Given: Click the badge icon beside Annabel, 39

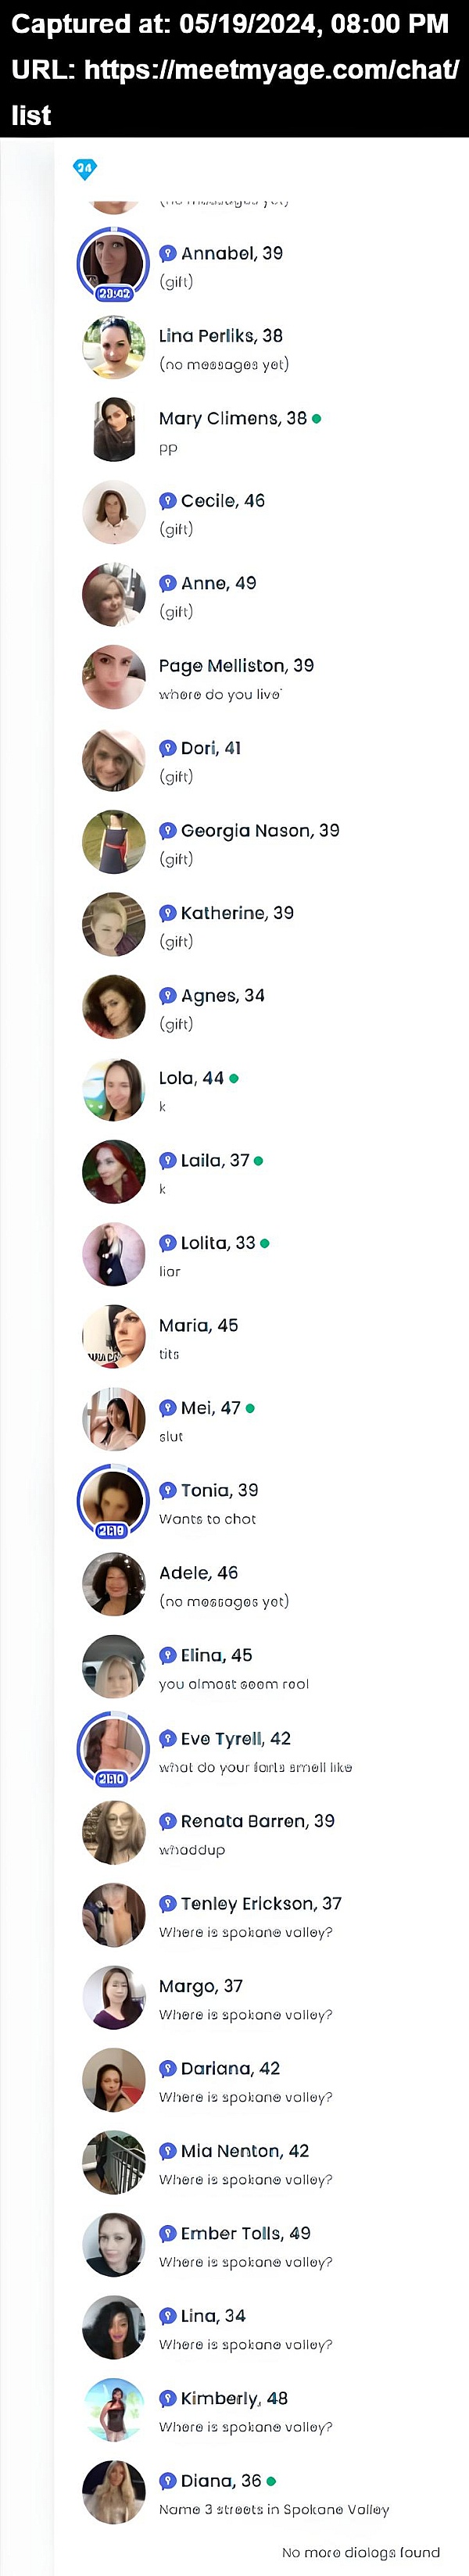Looking at the screenshot, I should [168, 253].
